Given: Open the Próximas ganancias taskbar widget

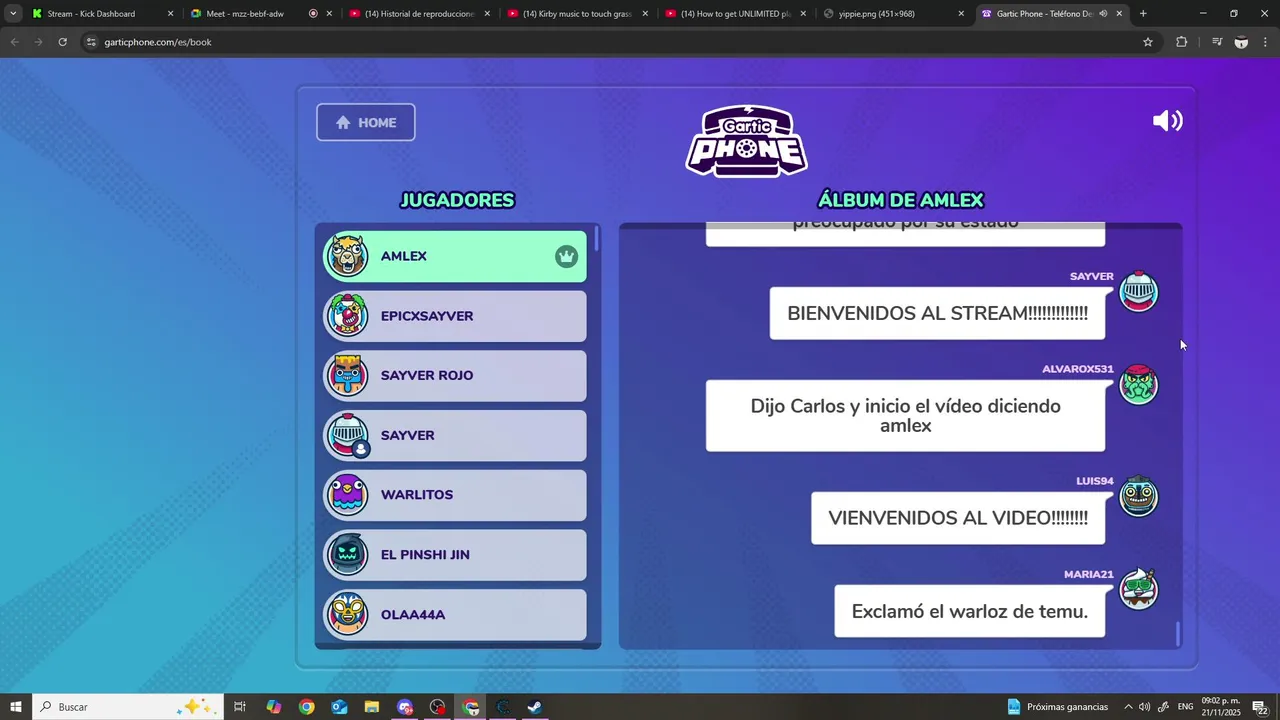Looking at the screenshot, I should click(1058, 707).
